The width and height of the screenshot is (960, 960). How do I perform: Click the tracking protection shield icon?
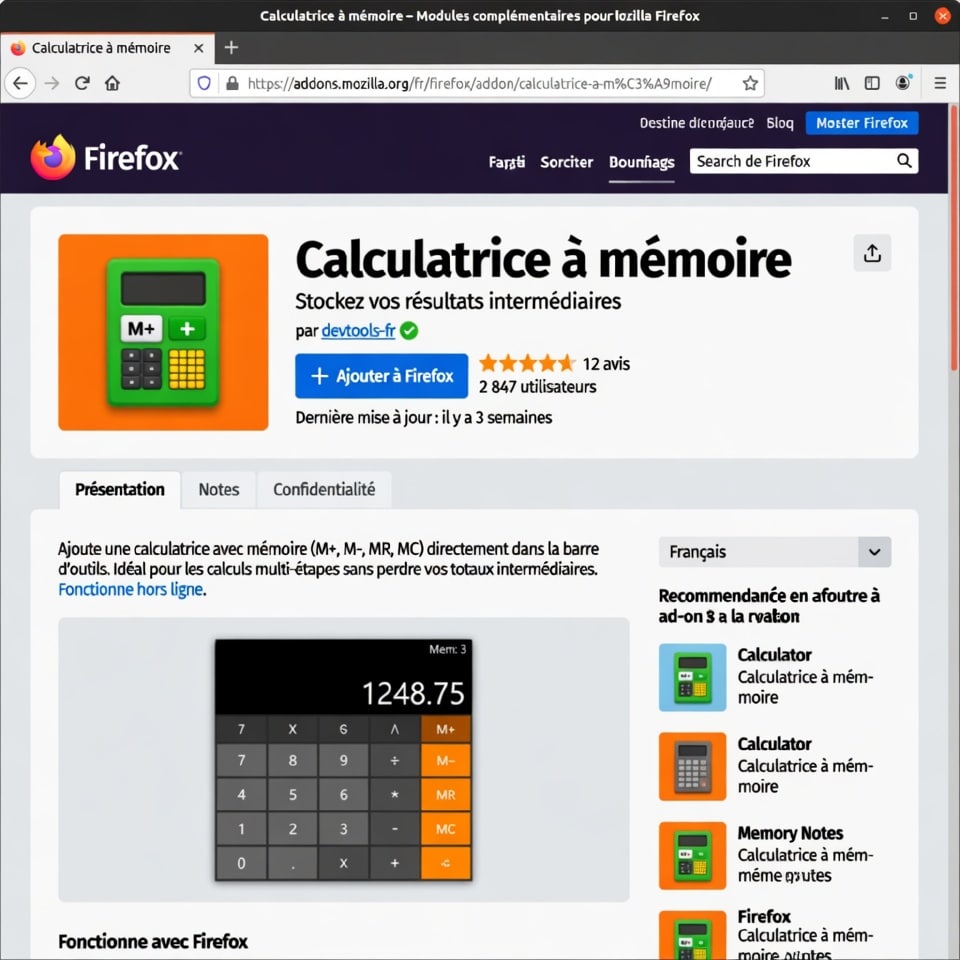[204, 83]
